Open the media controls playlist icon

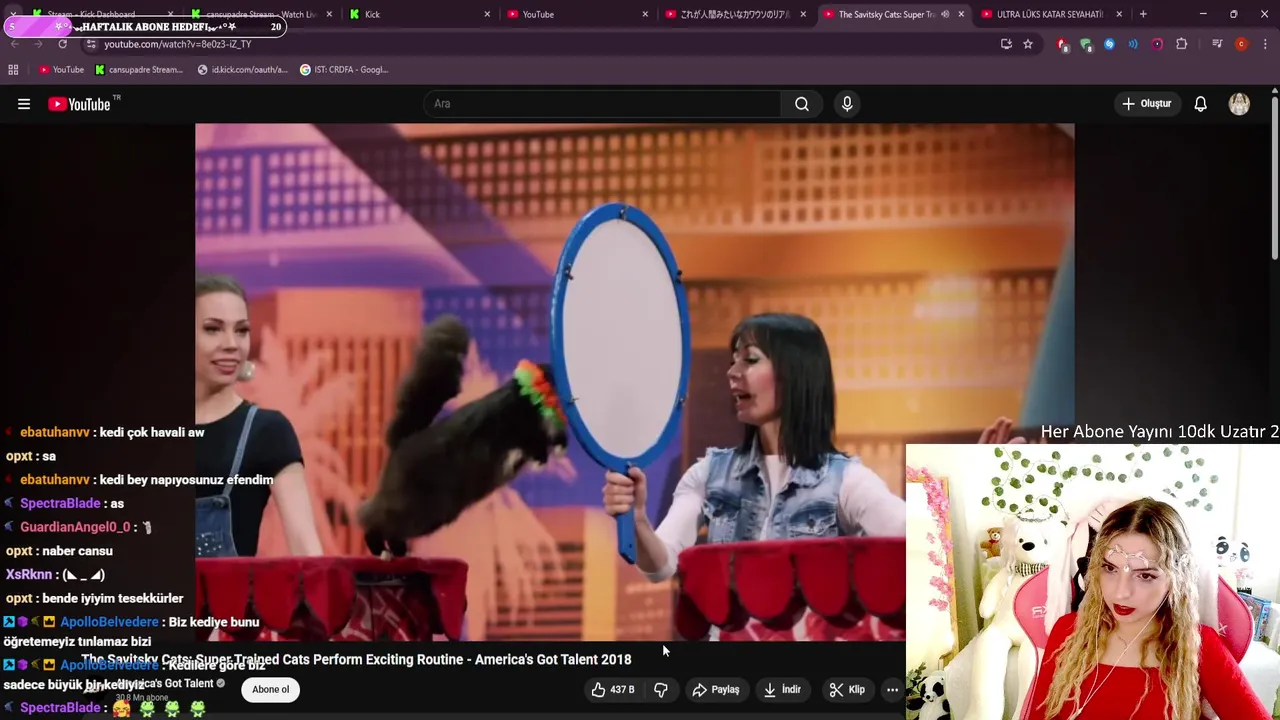click(x=1217, y=44)
